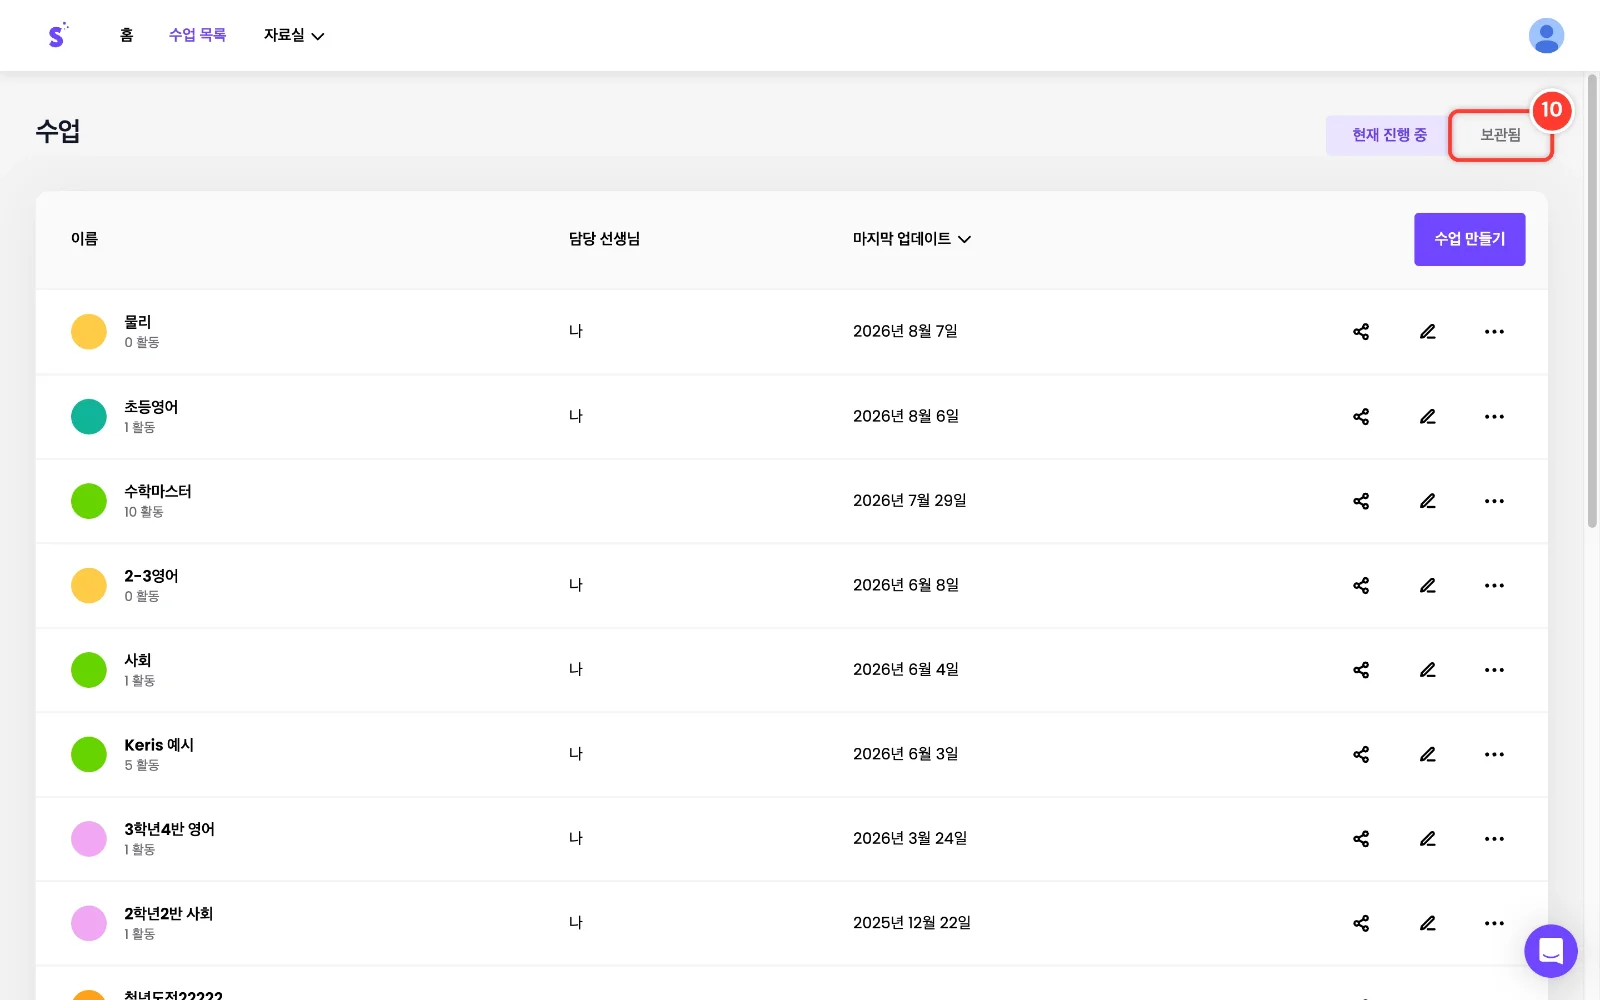Open more options for 수학마스터
The height and width of the screenshot is (1000, 1600).
coord(1494,501)
